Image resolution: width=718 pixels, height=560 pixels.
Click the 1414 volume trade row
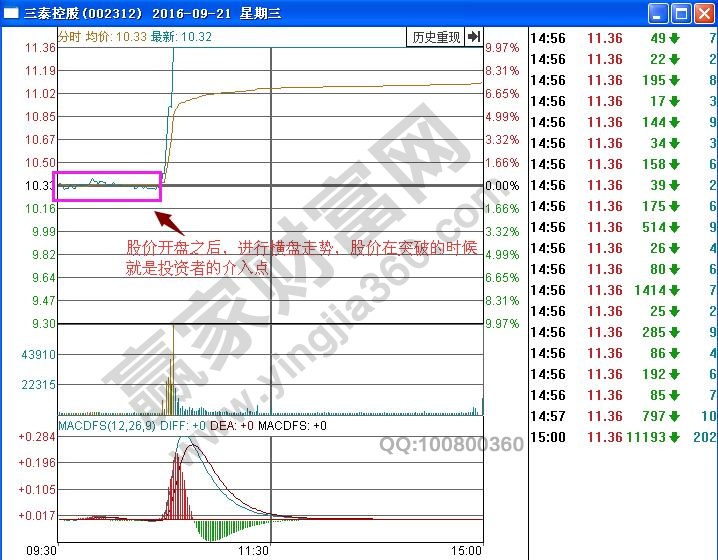(x=620, y=290)
